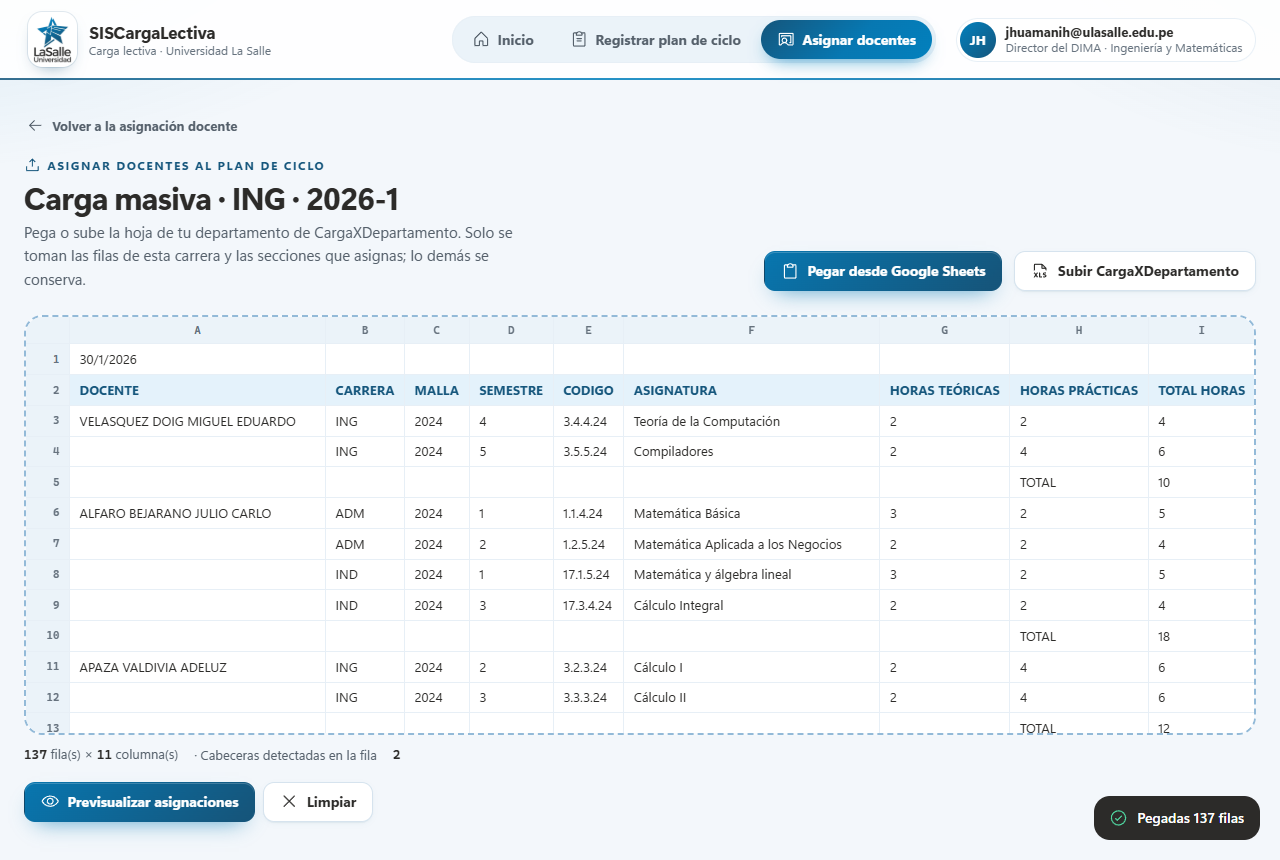Click the Limpiar button
The height and width of the screenshot is (860, 1280).
tap(318, 802)
